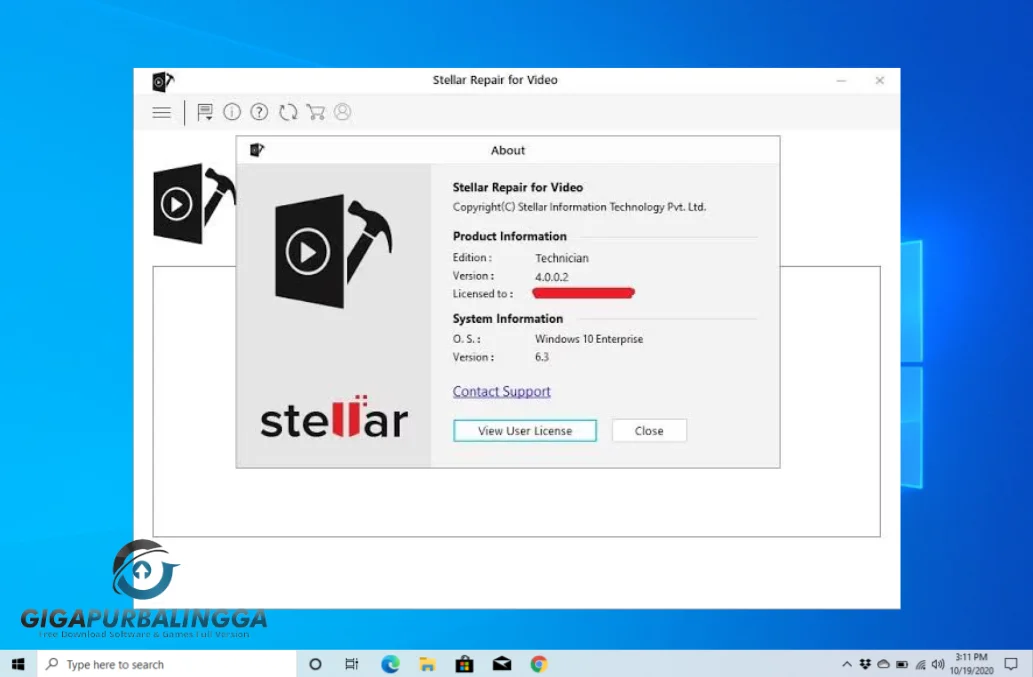Viewport: 1033px width, 677px height.
Task: Click the taskbar search box
Action: tap(167, 664)
